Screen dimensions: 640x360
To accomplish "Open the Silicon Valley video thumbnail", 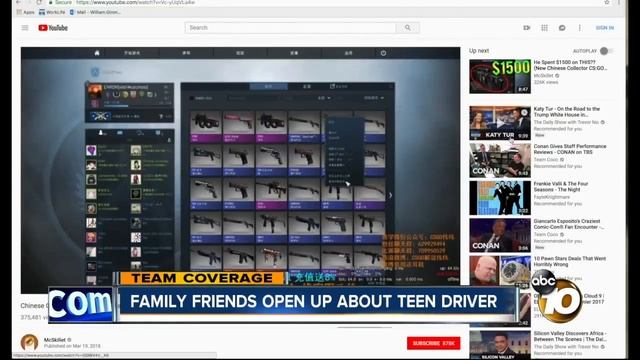I will click(500, 345).
